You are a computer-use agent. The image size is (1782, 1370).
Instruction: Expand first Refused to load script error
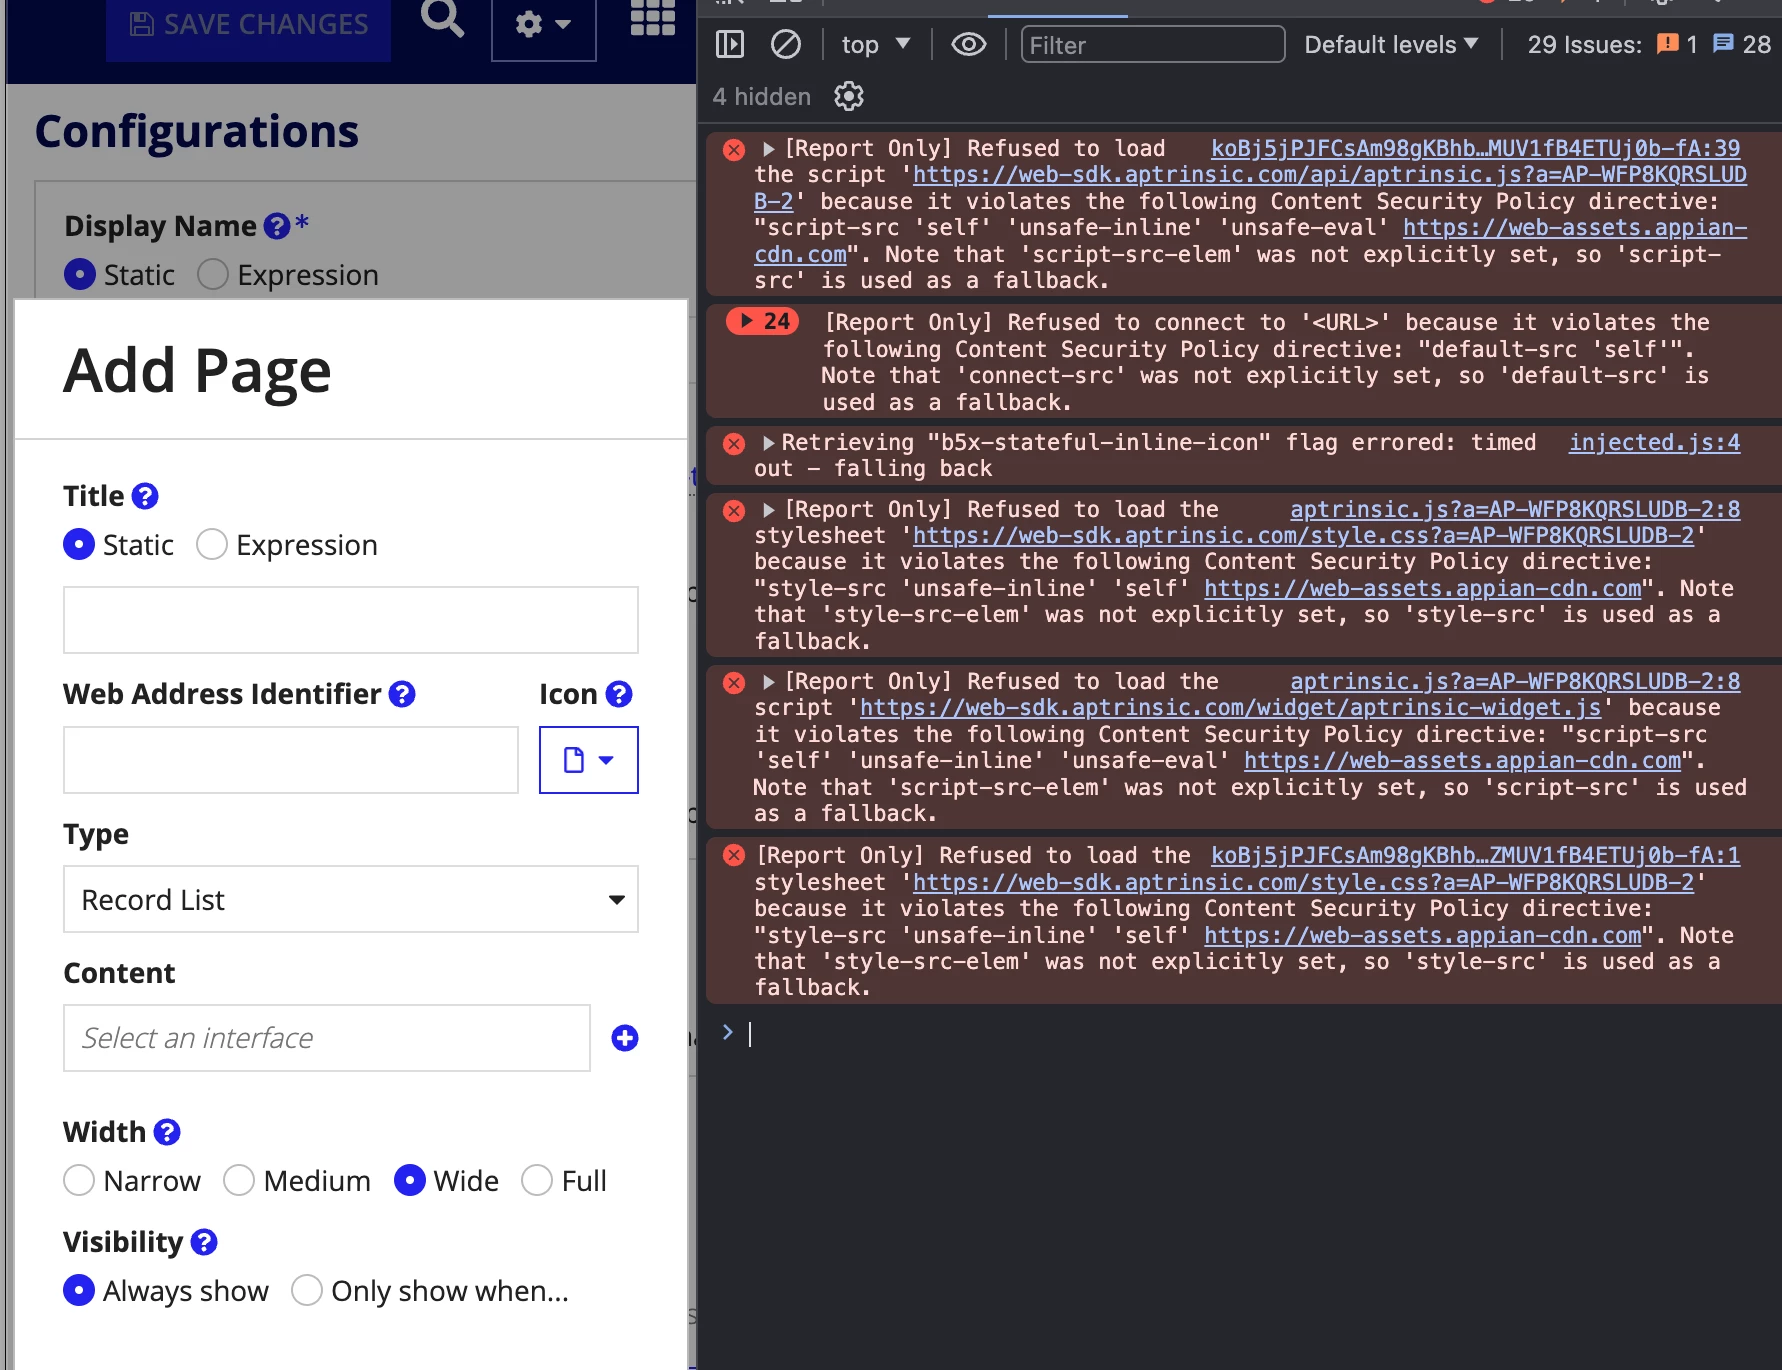(768, 149)
